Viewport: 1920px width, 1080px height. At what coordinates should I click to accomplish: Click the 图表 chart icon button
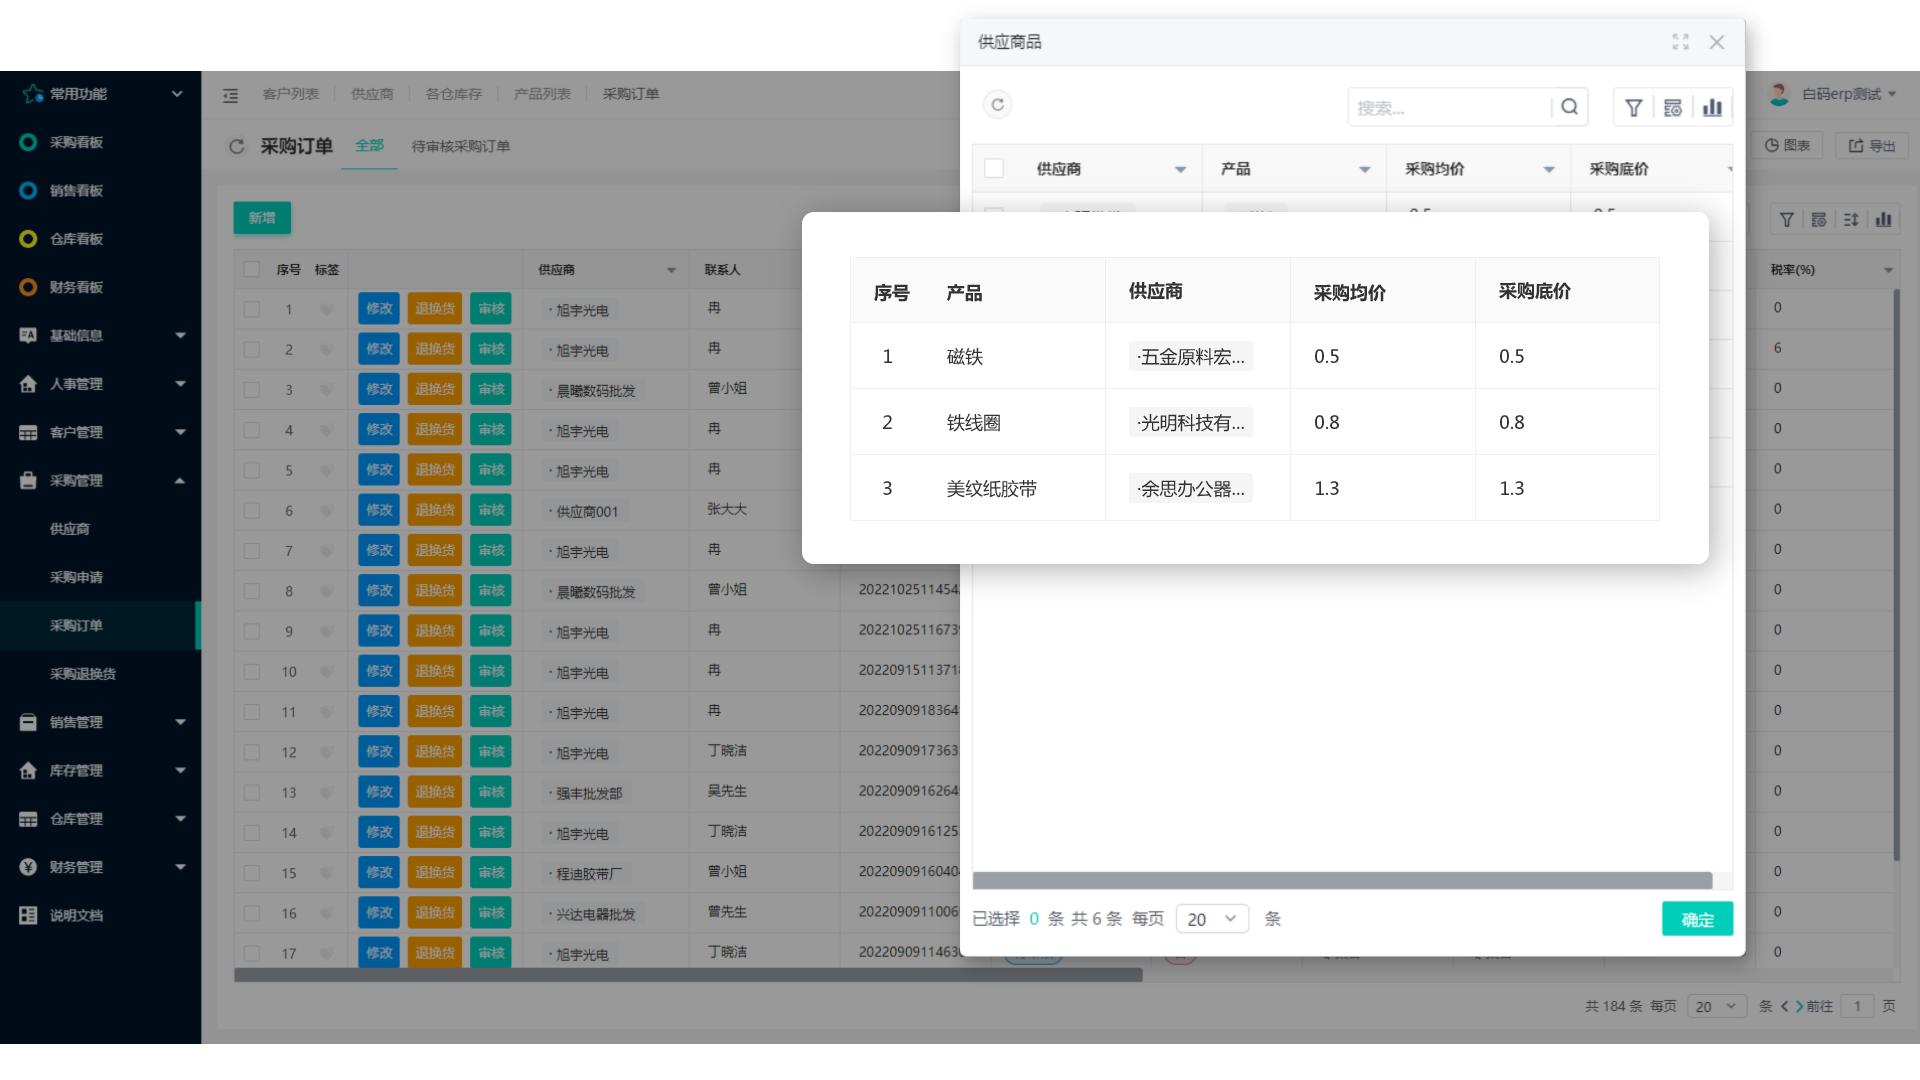[1789, 145]
